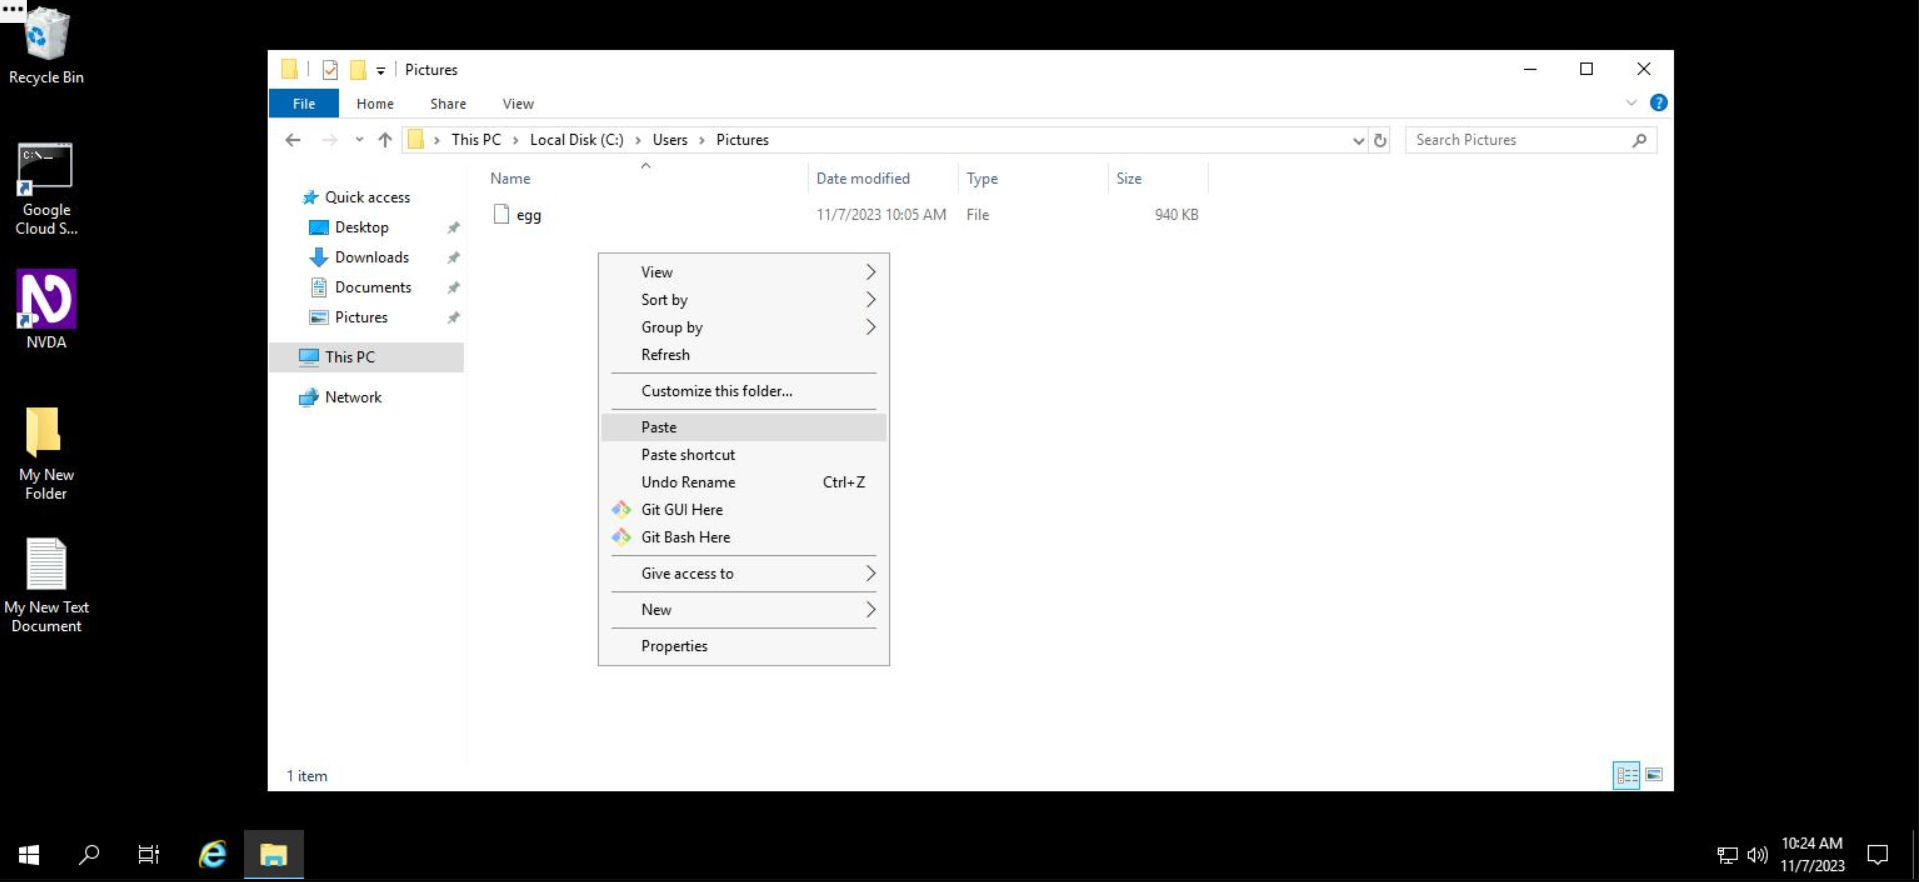Click the pin icon beside Downloads
Viewport: 1919px width, 882px height.
point(453,258)
